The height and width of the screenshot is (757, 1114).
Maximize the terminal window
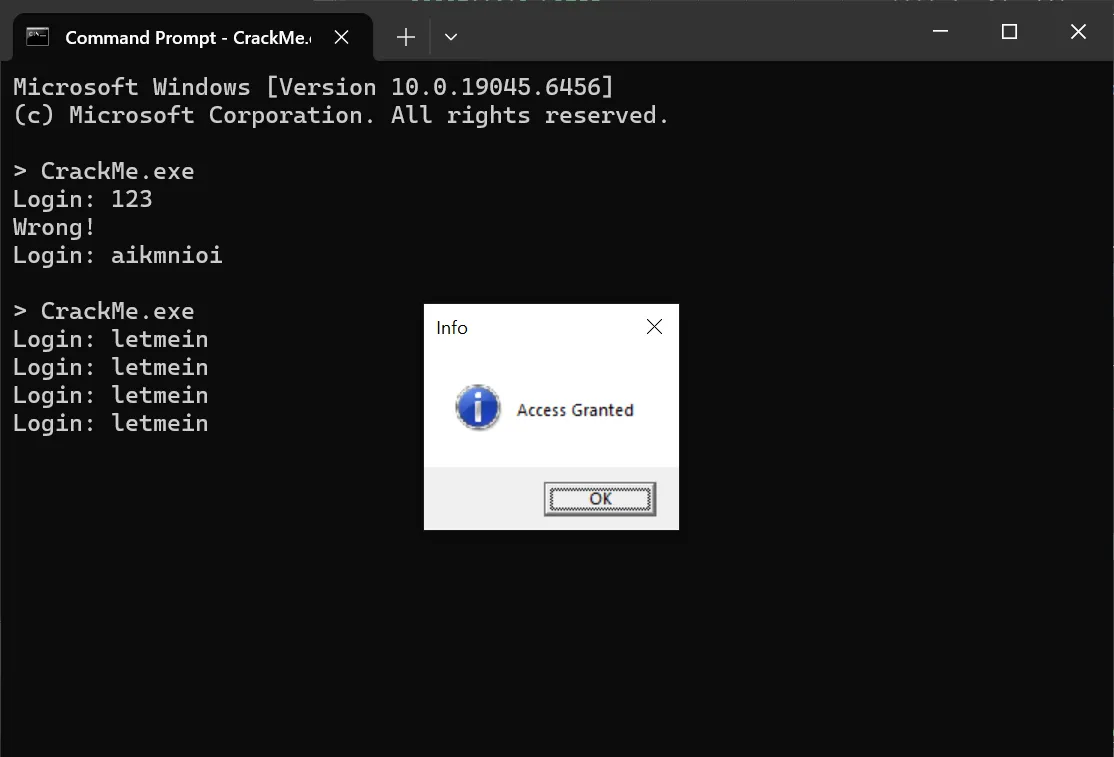pos(1009,32)
